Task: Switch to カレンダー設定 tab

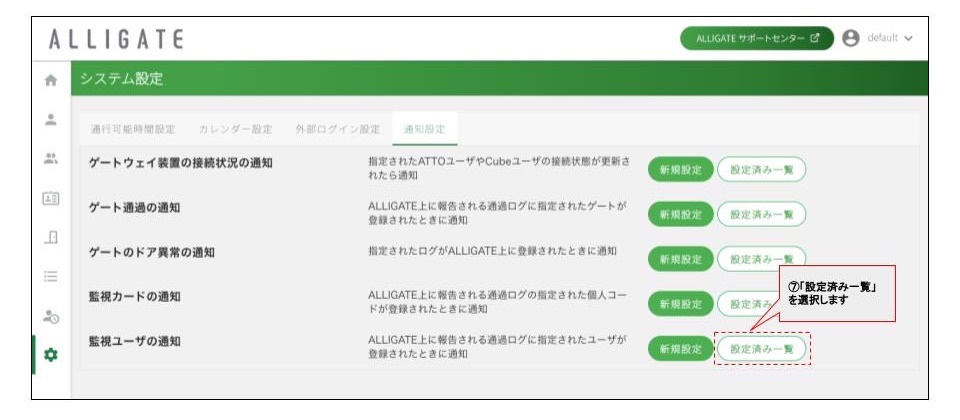Action: pos(235,129)
